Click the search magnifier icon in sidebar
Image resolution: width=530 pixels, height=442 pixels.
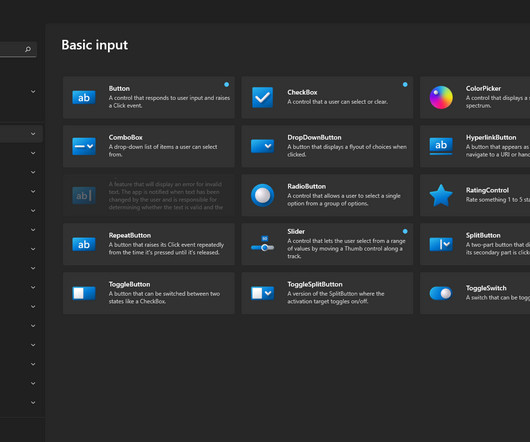[x=28, y=49]
